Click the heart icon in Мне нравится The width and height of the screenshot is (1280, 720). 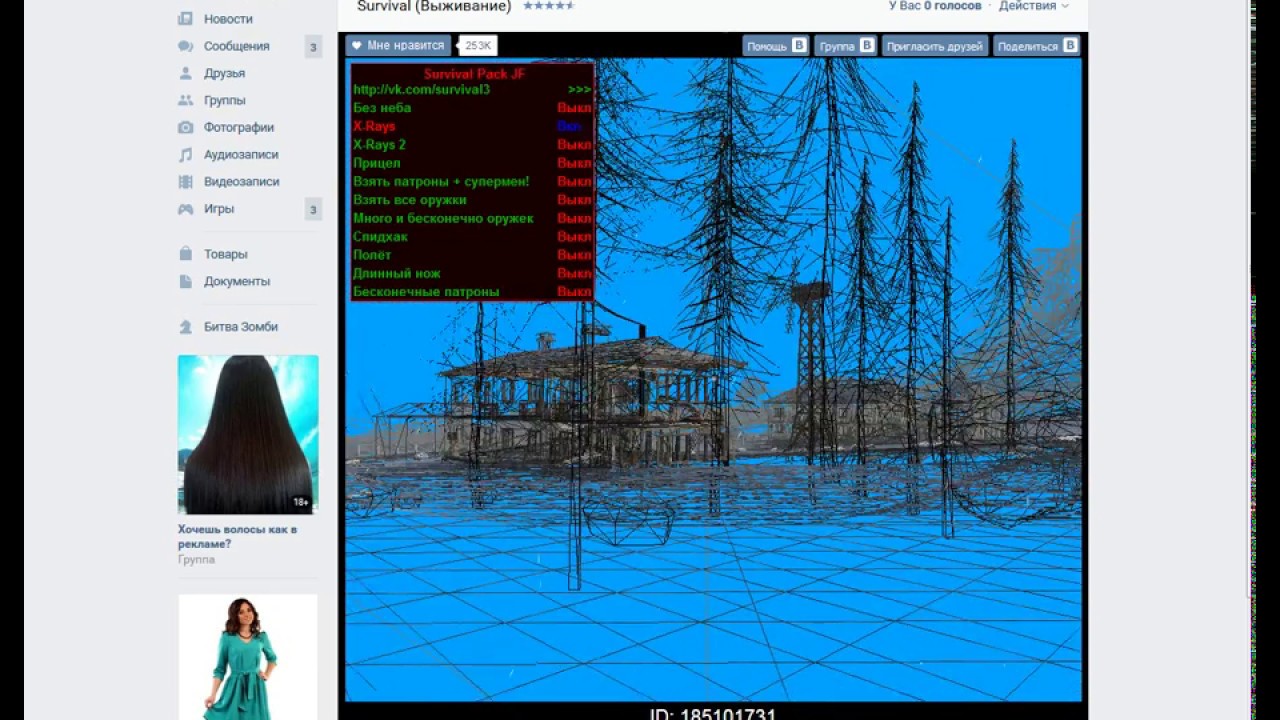[357, 46]
